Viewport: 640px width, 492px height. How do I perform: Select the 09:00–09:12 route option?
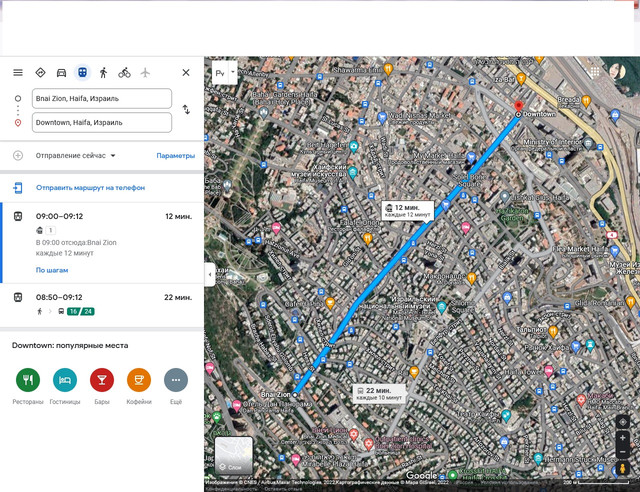[x=102, y=243]
